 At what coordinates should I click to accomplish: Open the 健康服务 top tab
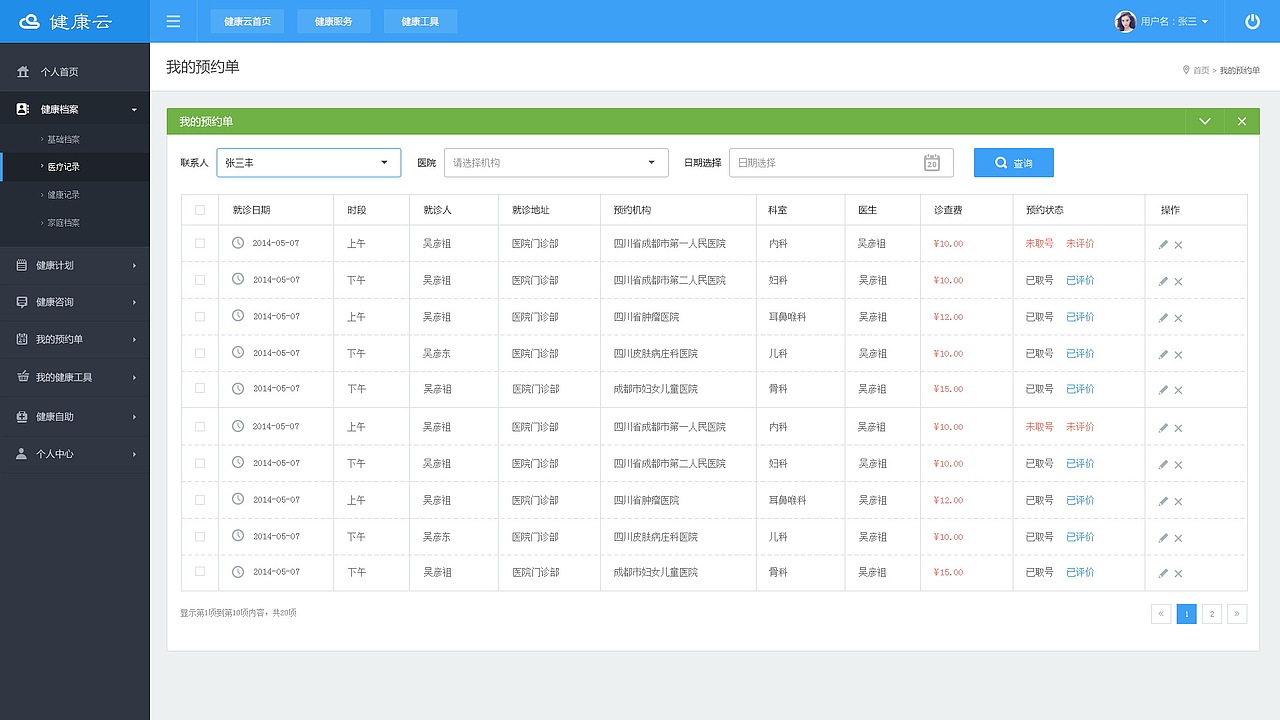(333, 21)
